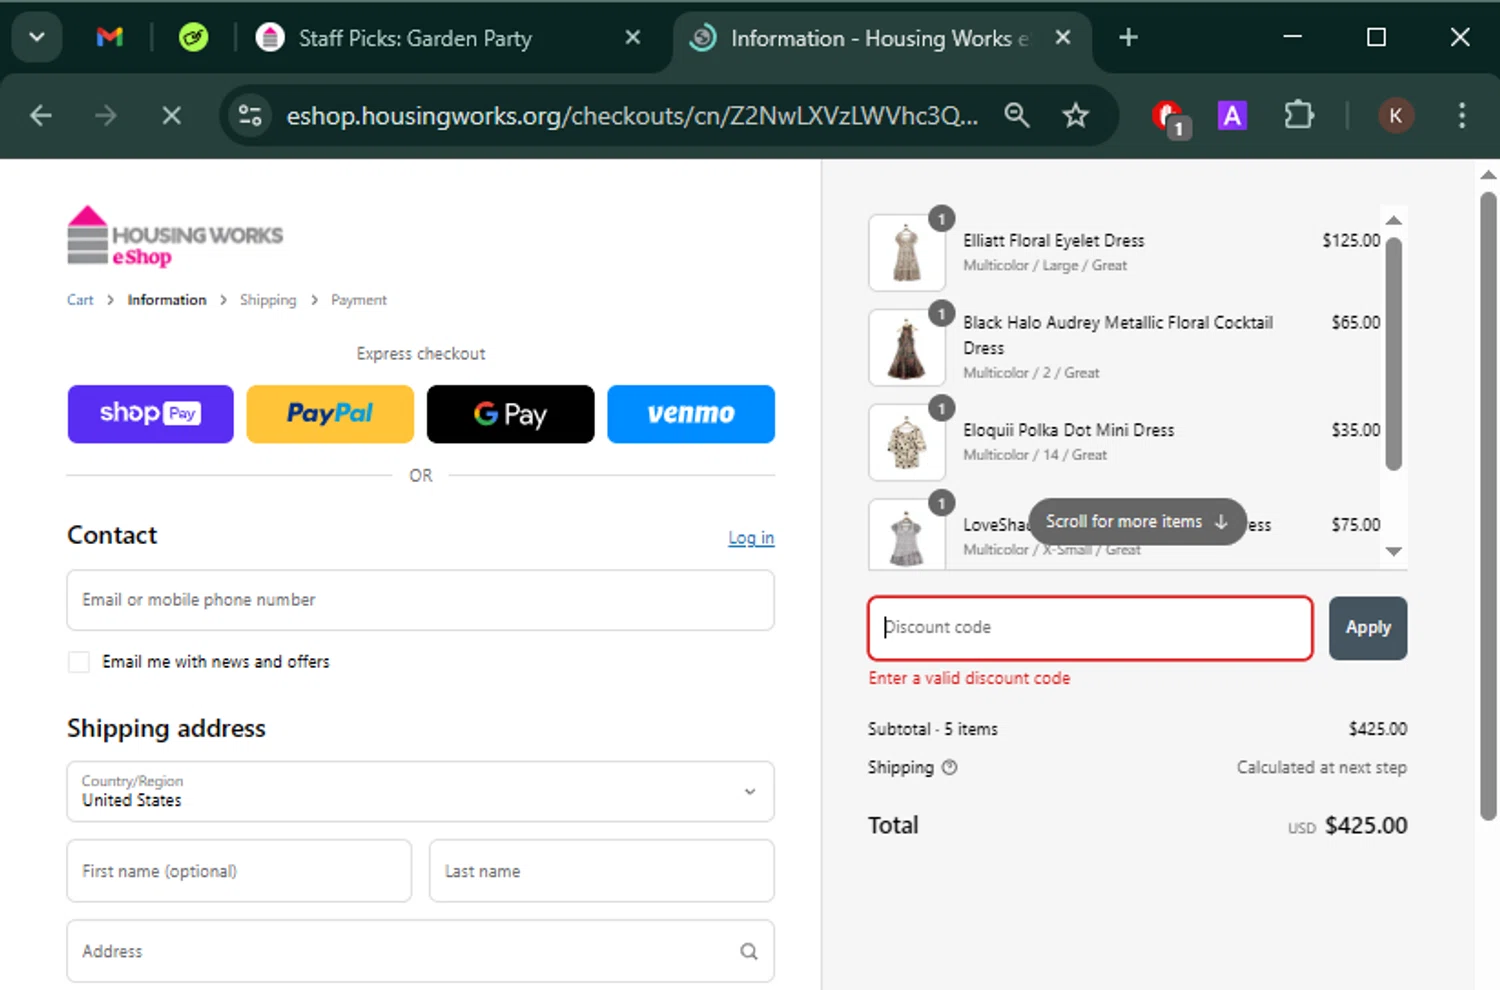Image resolution: width=1500 pixels, height=990 pixels.
Task: Apply the discount code
Action: [x=1368, y=628]
